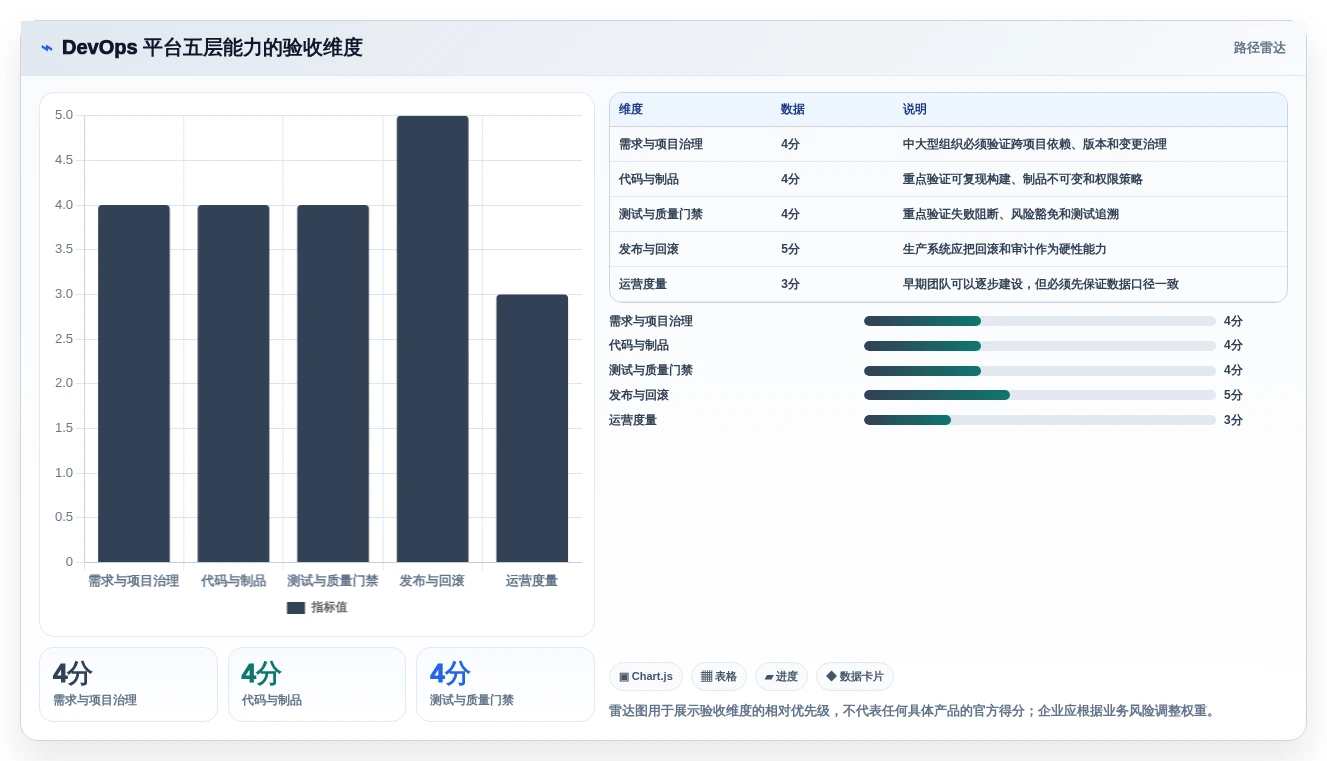Screen dimensions: 1327x761
Task: Click description 重点验证失败阻断
Action: (x=1011, y=214)
